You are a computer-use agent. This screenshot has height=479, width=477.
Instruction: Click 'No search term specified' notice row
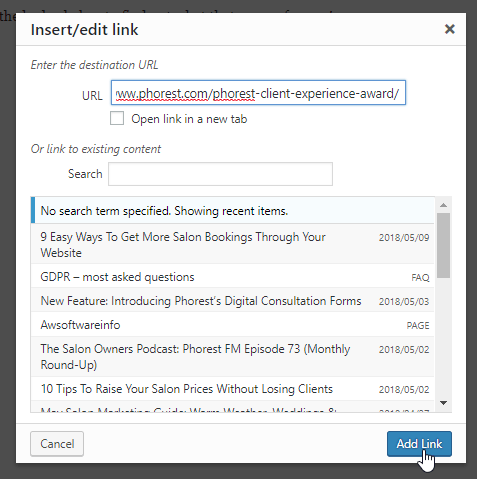[233, 210]
